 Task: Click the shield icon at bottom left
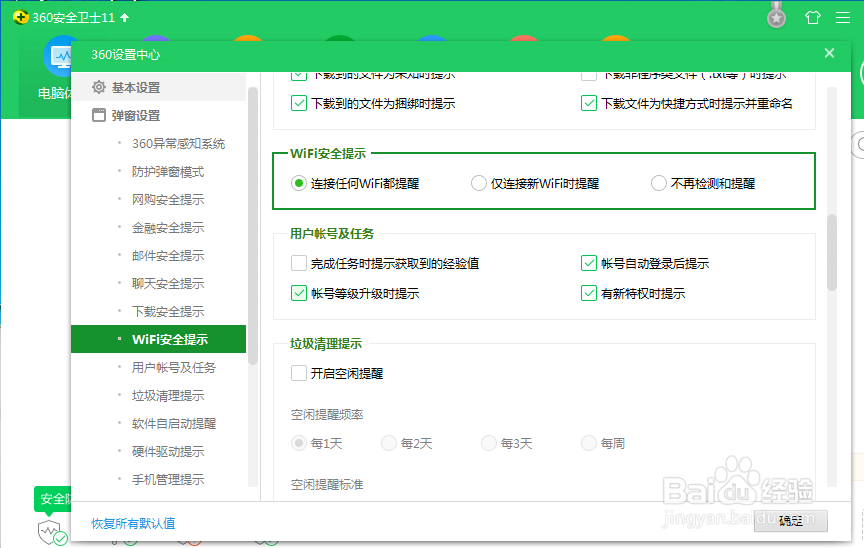pos(50,532)
